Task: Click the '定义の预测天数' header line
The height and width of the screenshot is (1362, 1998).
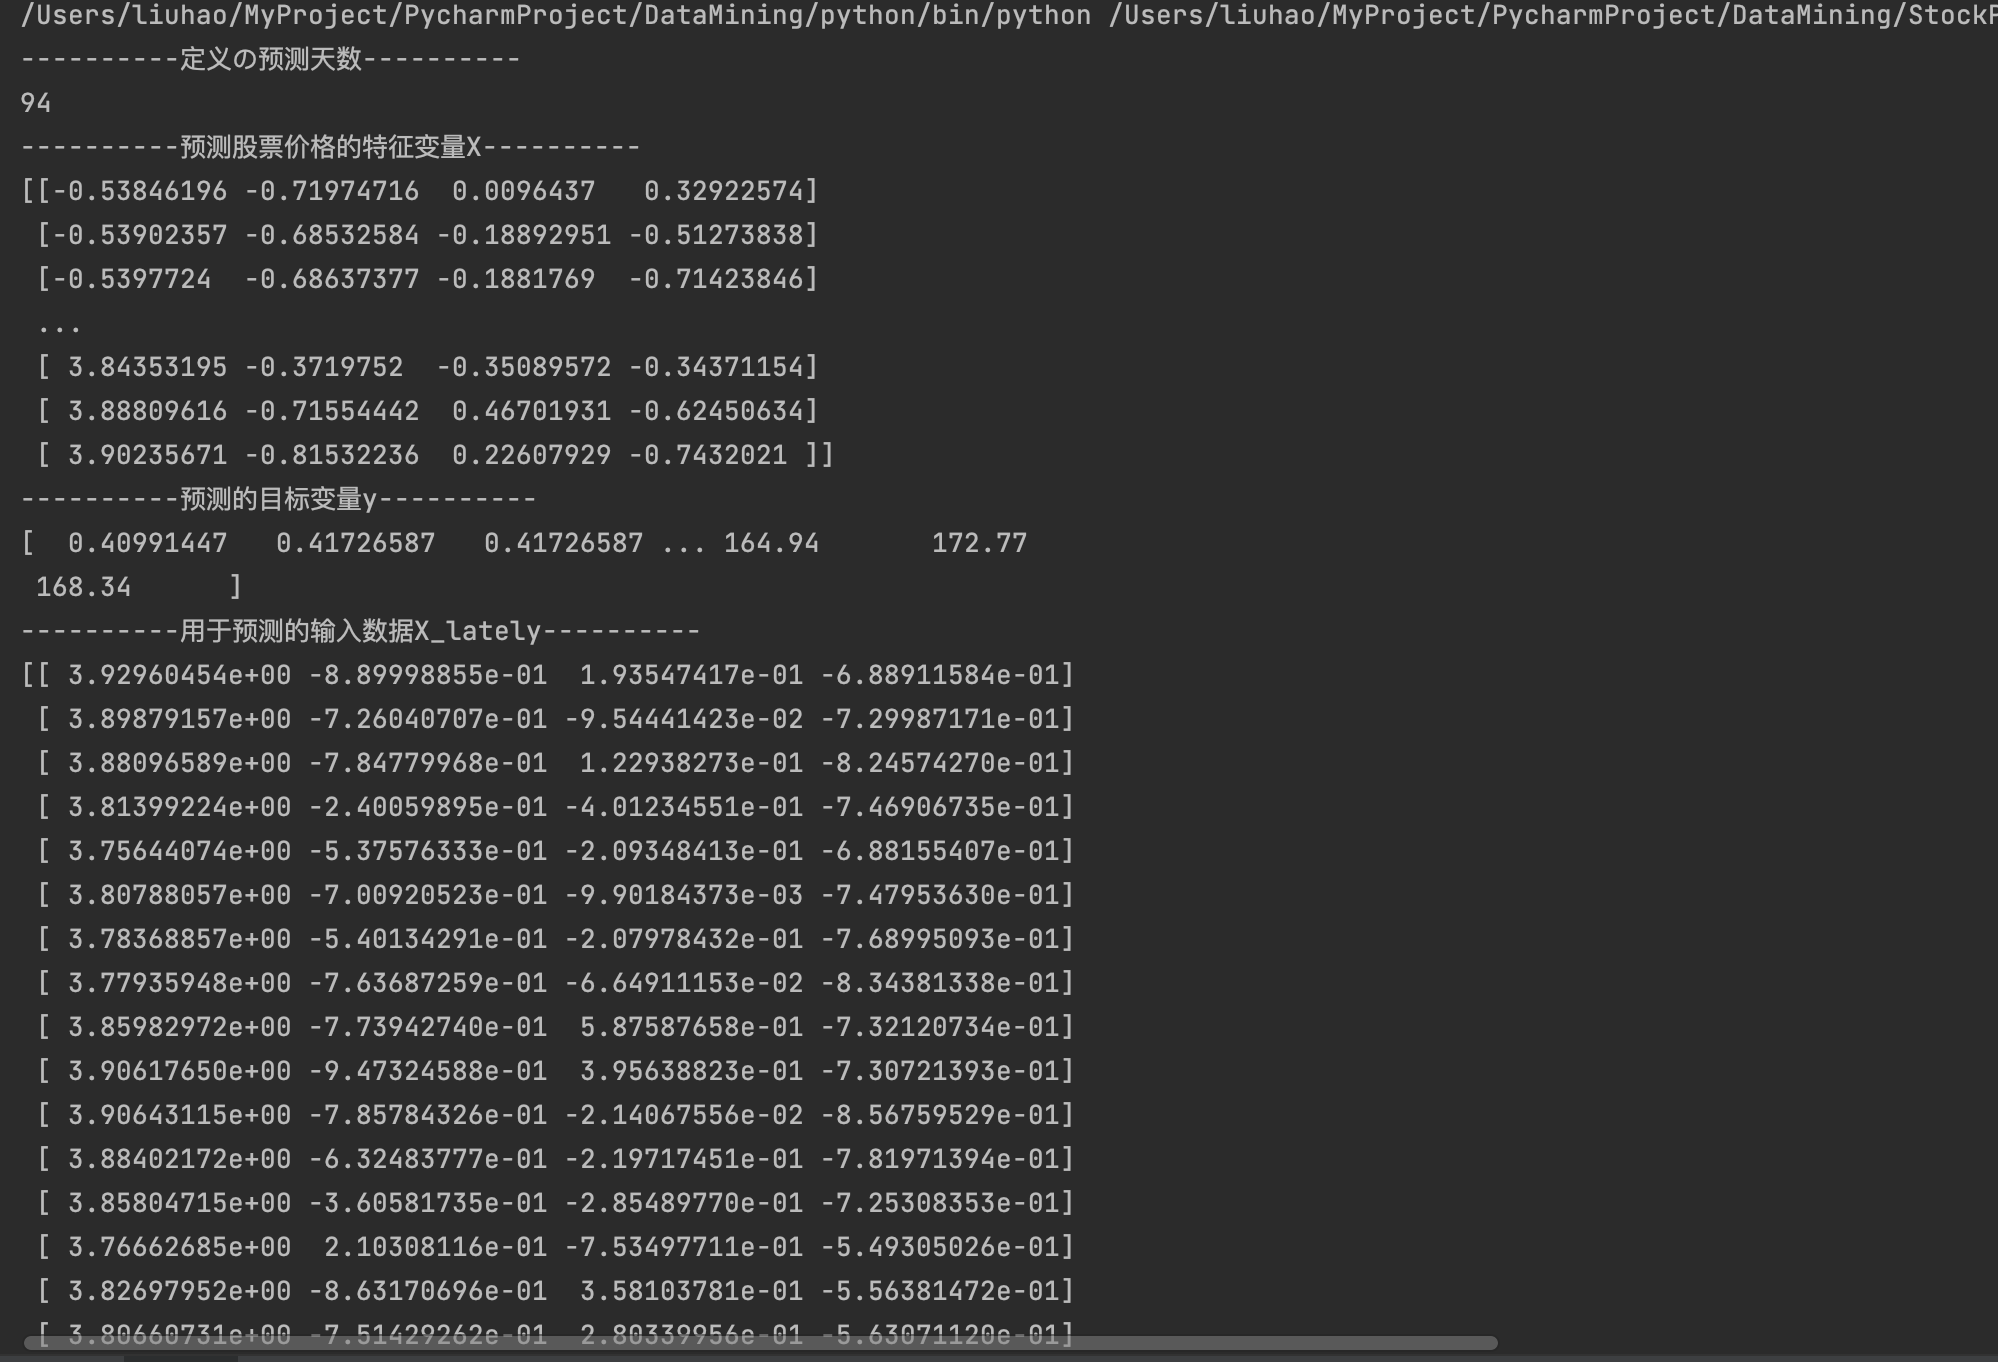Action: (x=270, y=59)
